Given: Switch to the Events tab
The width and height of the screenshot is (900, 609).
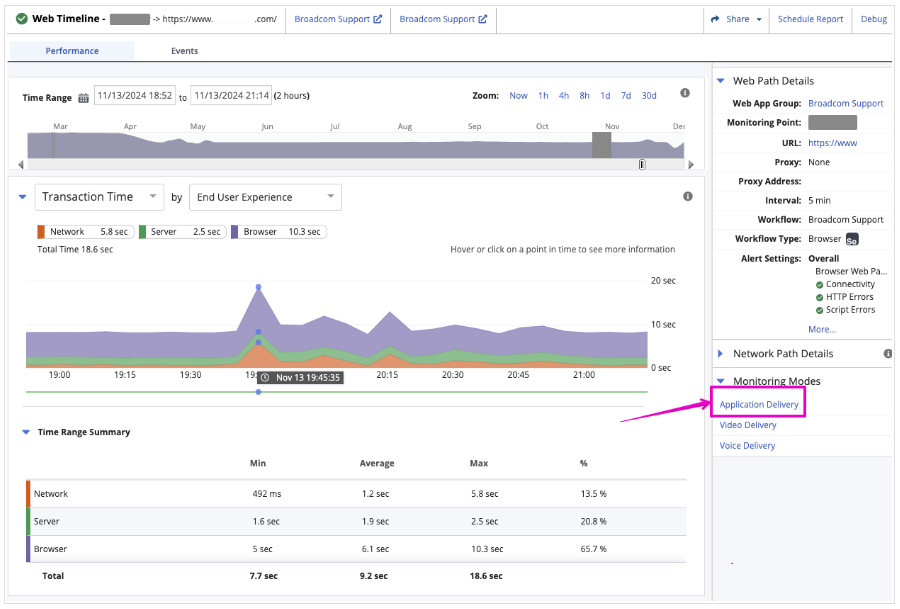Looking at the screenshot, I should (184, 51).
